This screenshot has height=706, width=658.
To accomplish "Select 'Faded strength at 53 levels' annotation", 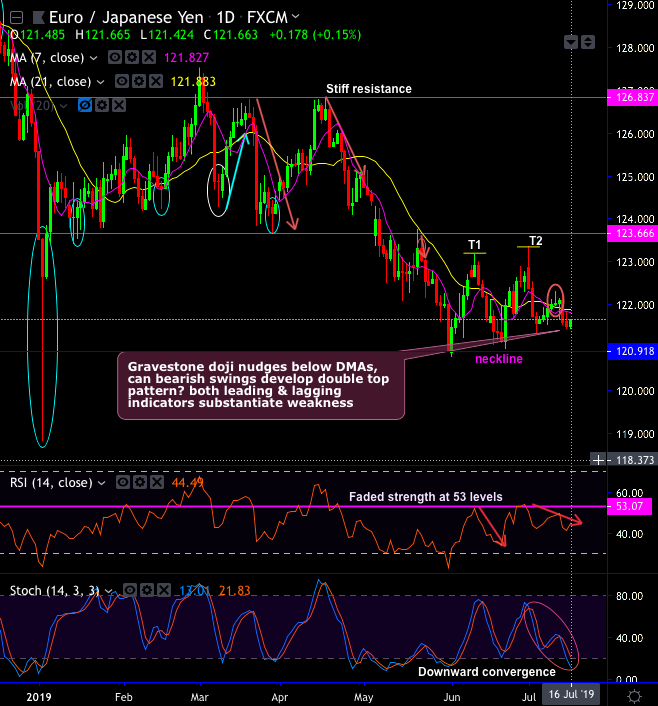I will tap(426, 497).
